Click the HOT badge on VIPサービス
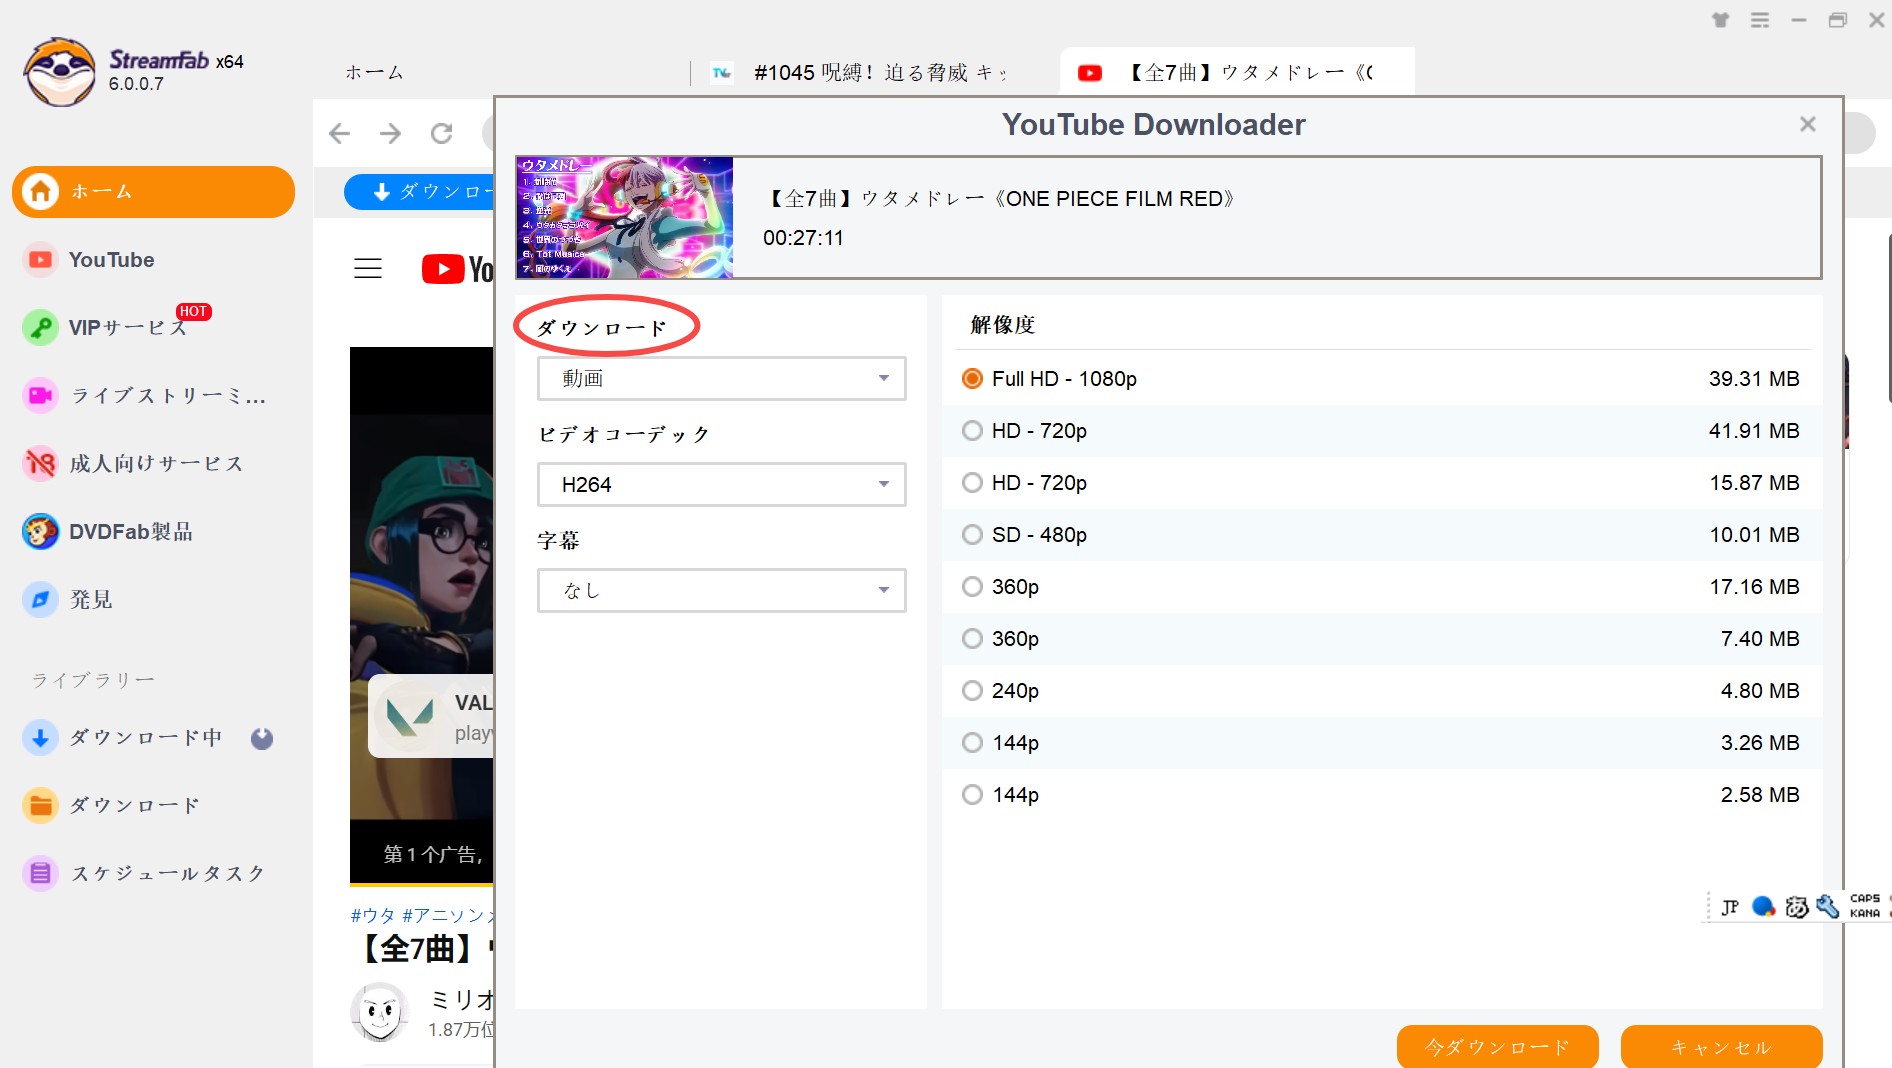 click(193, 312)
